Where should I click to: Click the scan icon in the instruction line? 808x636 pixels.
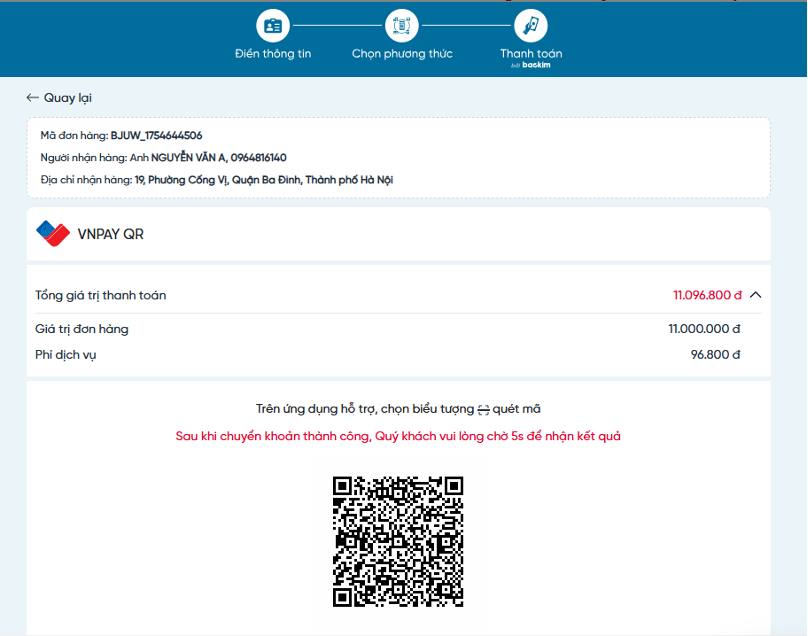click(x=483, y=410)
